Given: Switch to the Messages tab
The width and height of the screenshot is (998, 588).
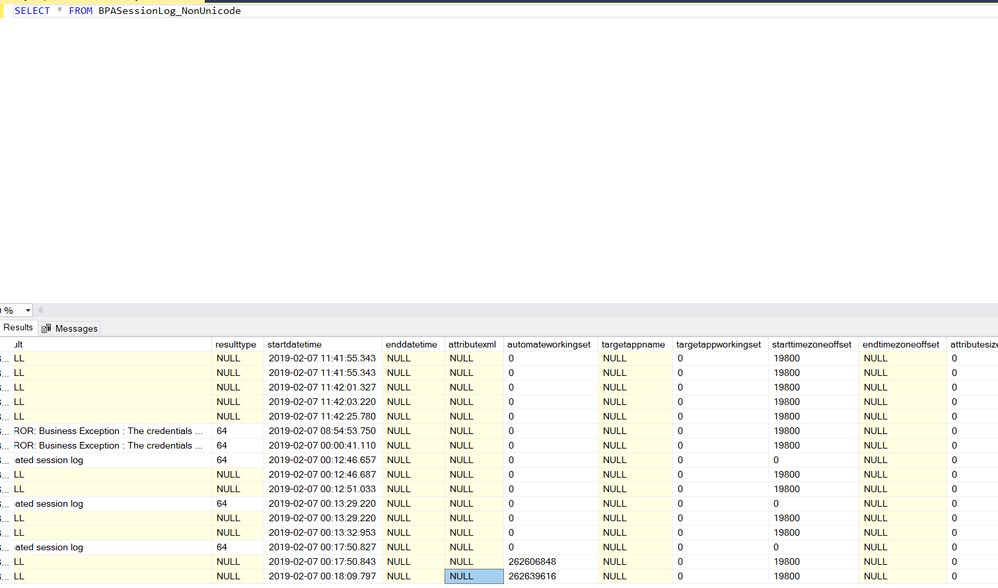Looking at the screenshot, I should [x=76, y=328].
